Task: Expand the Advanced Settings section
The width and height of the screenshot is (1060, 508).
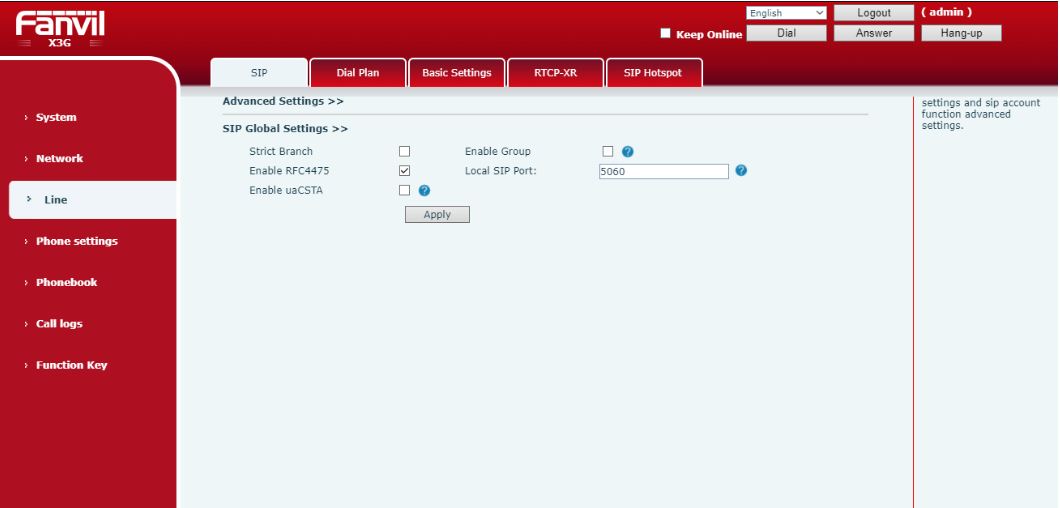Action: point(283,101)
